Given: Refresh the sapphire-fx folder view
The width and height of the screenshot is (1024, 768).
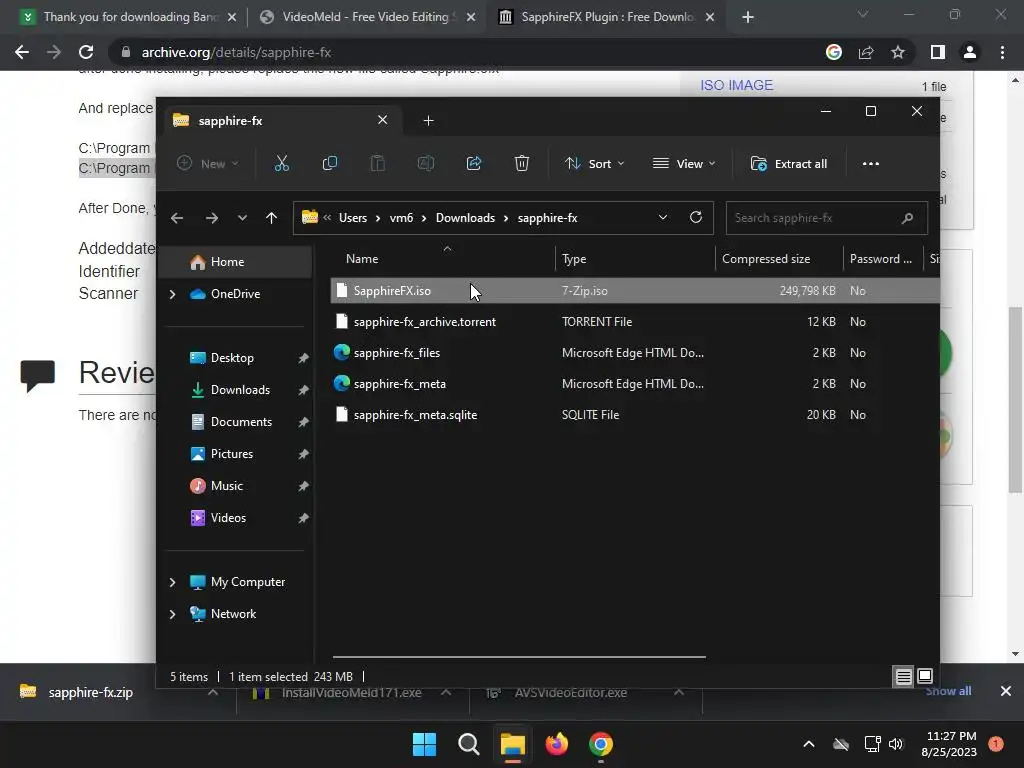Looking at the screenshot, I should tap(696, 217).
